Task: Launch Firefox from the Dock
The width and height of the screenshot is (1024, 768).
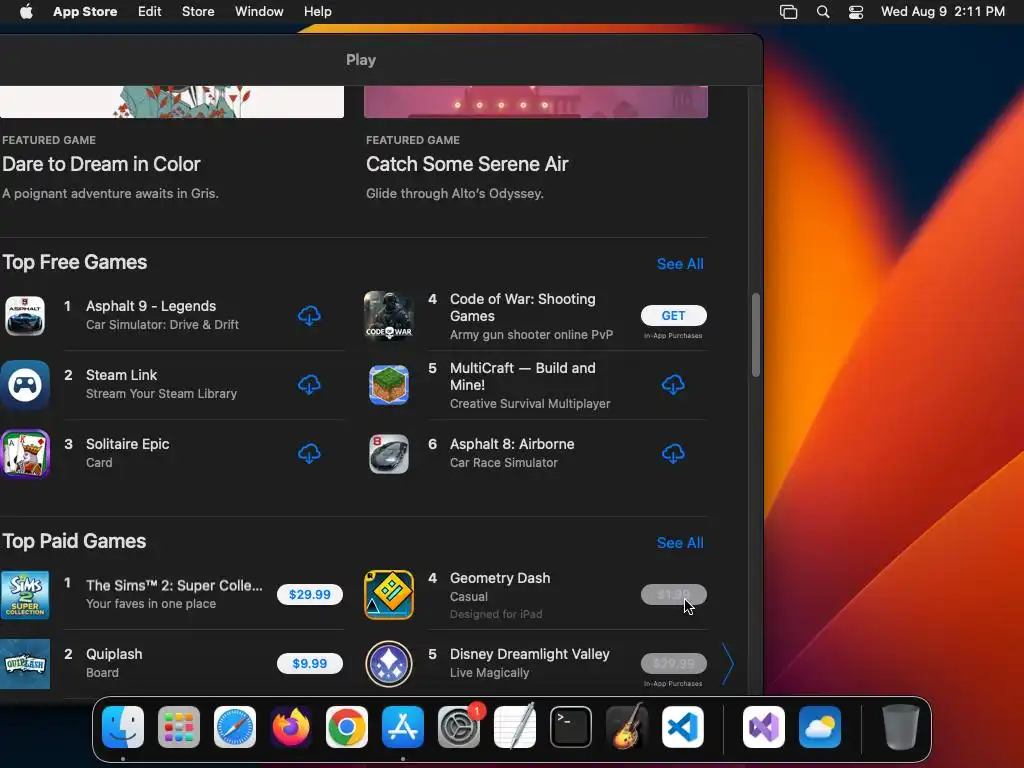Action: click(291, 727)
